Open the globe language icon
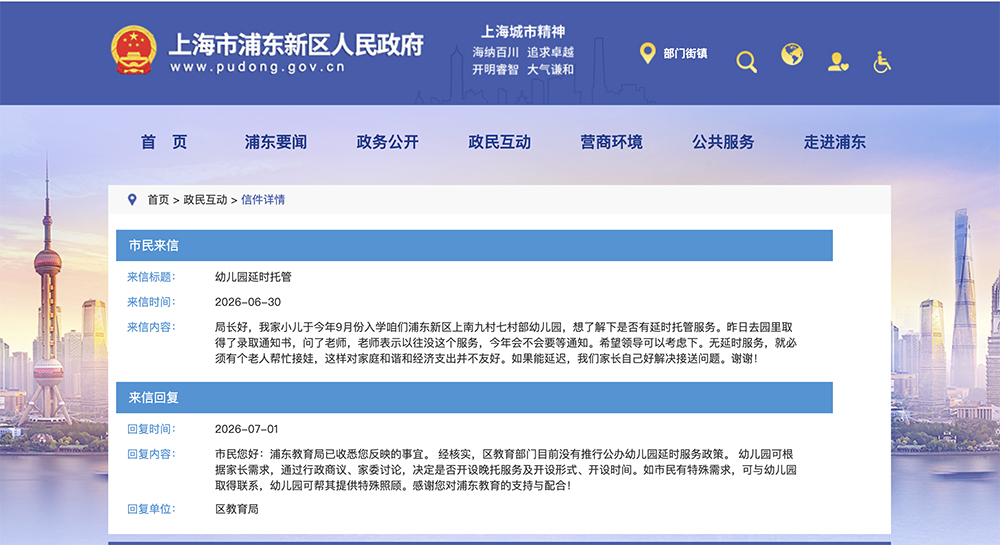The width and height of the screenshot is (1000, 545). point(792,55)
